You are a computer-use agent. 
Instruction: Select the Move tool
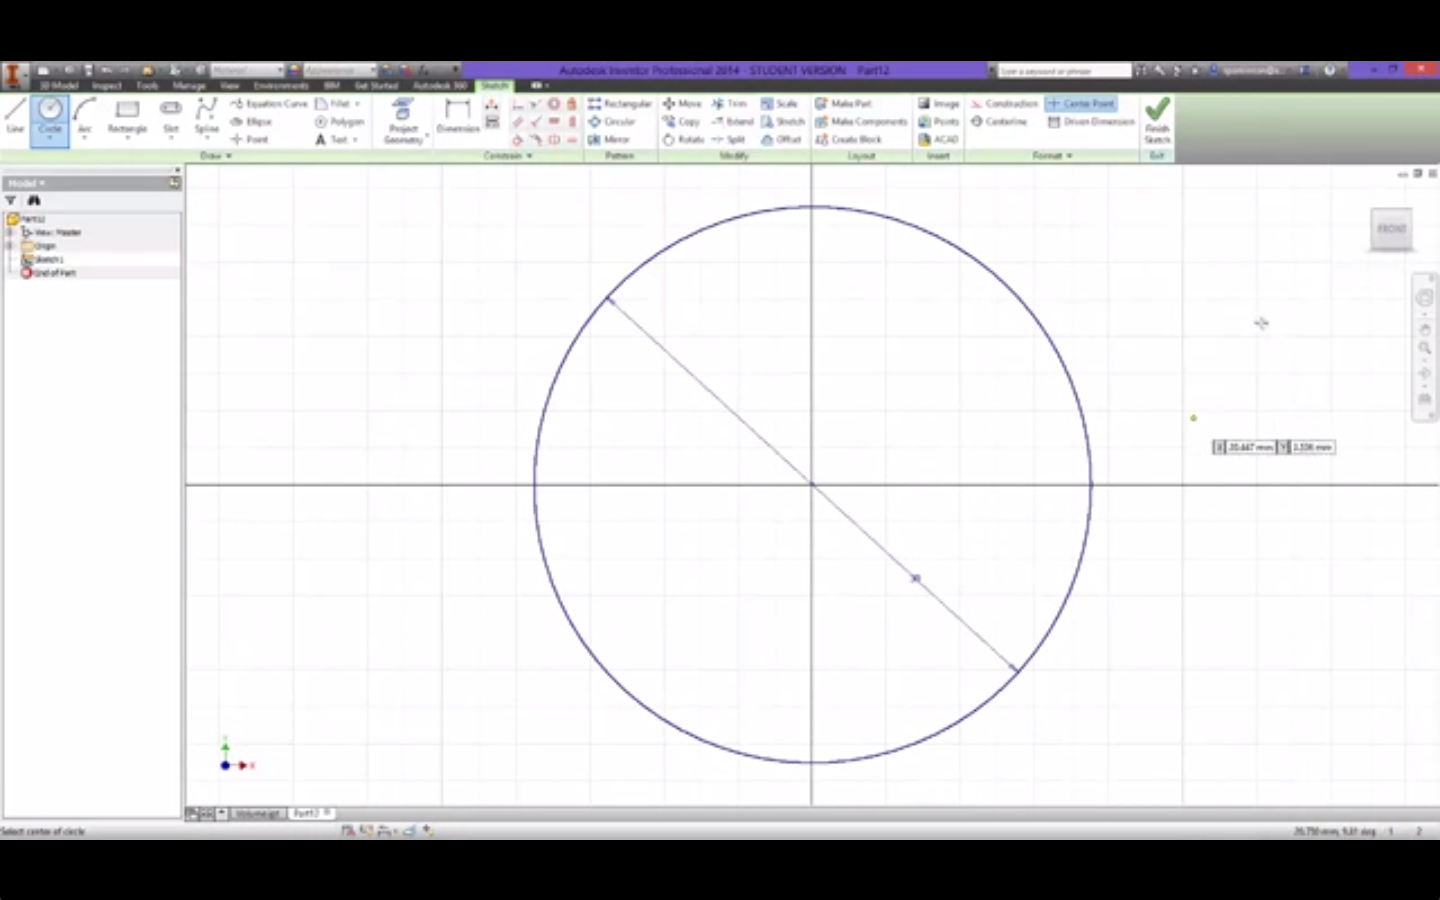pos(682,104)
